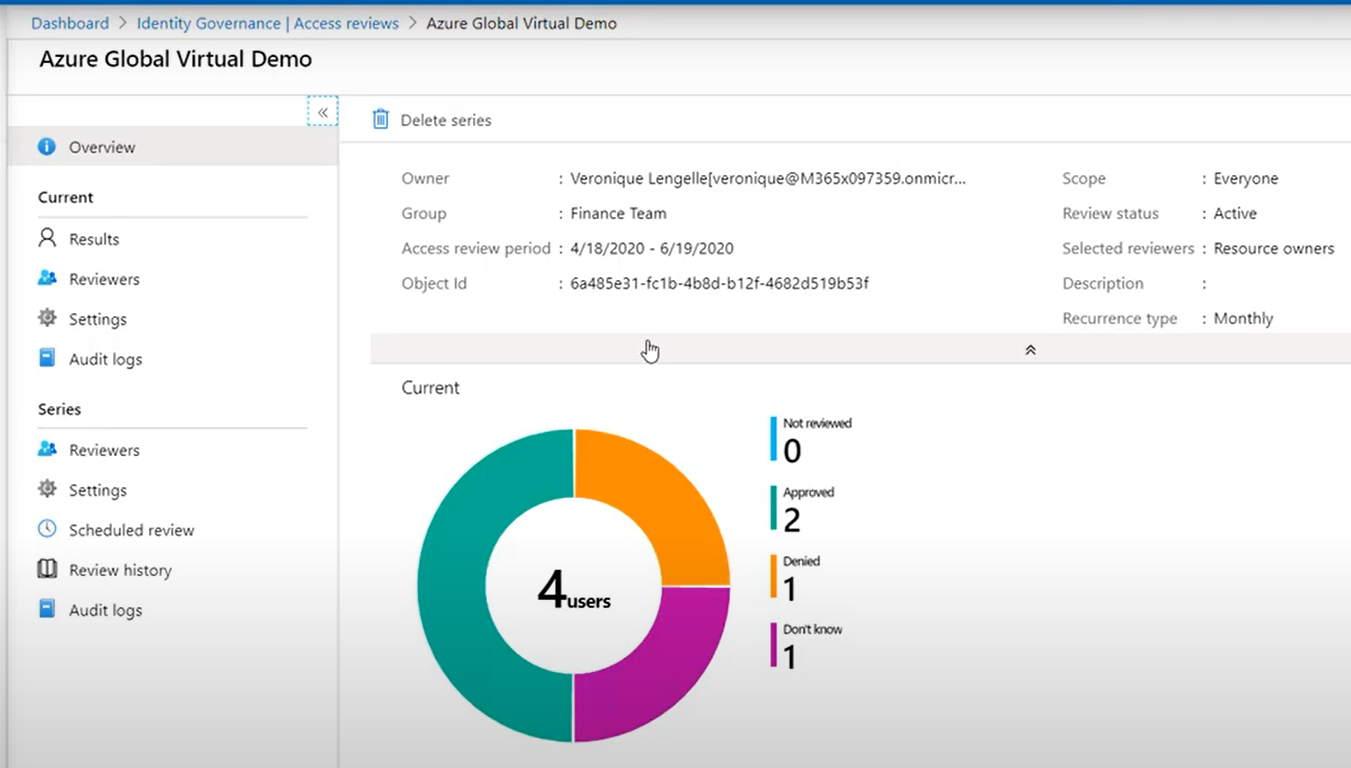Image resolution: width=1351 pixels, height=768 pixels.
Task: Collapse the details section with up chevrons
Action: pos(1030,350)
